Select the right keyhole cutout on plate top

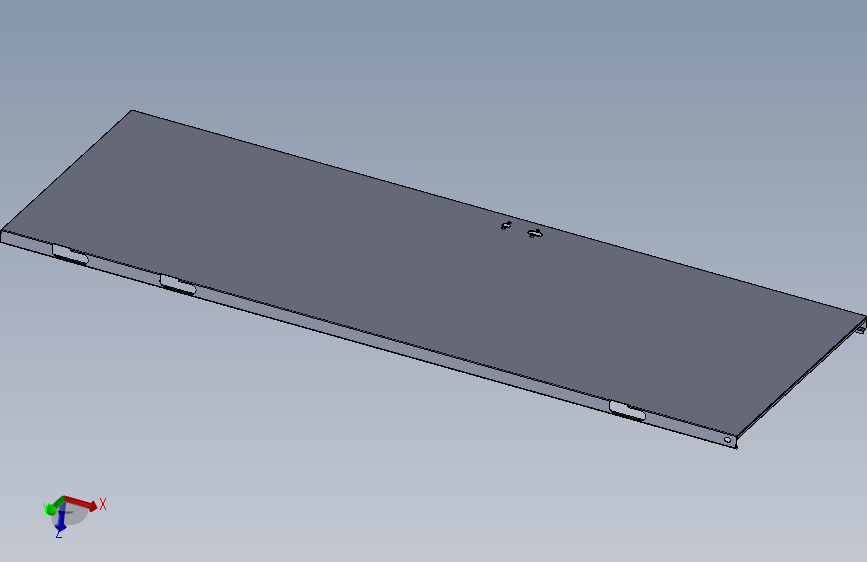(535, 233)
